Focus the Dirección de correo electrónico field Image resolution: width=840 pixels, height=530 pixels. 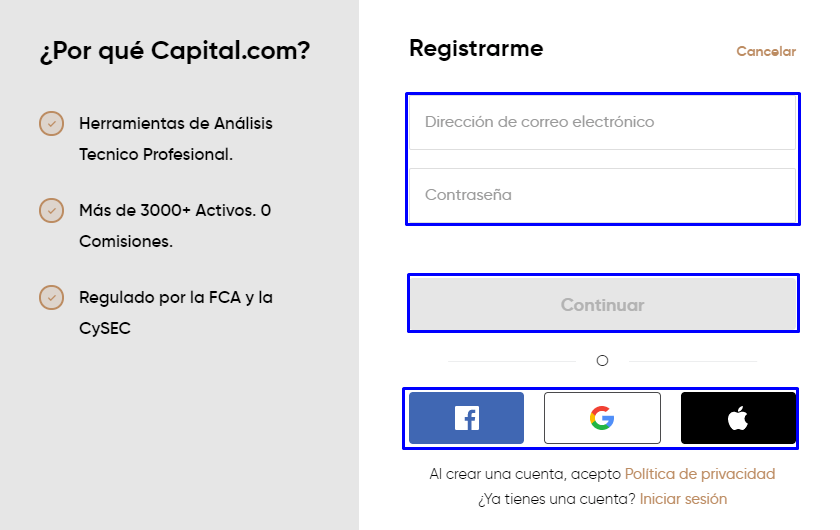tap(602, 122)
